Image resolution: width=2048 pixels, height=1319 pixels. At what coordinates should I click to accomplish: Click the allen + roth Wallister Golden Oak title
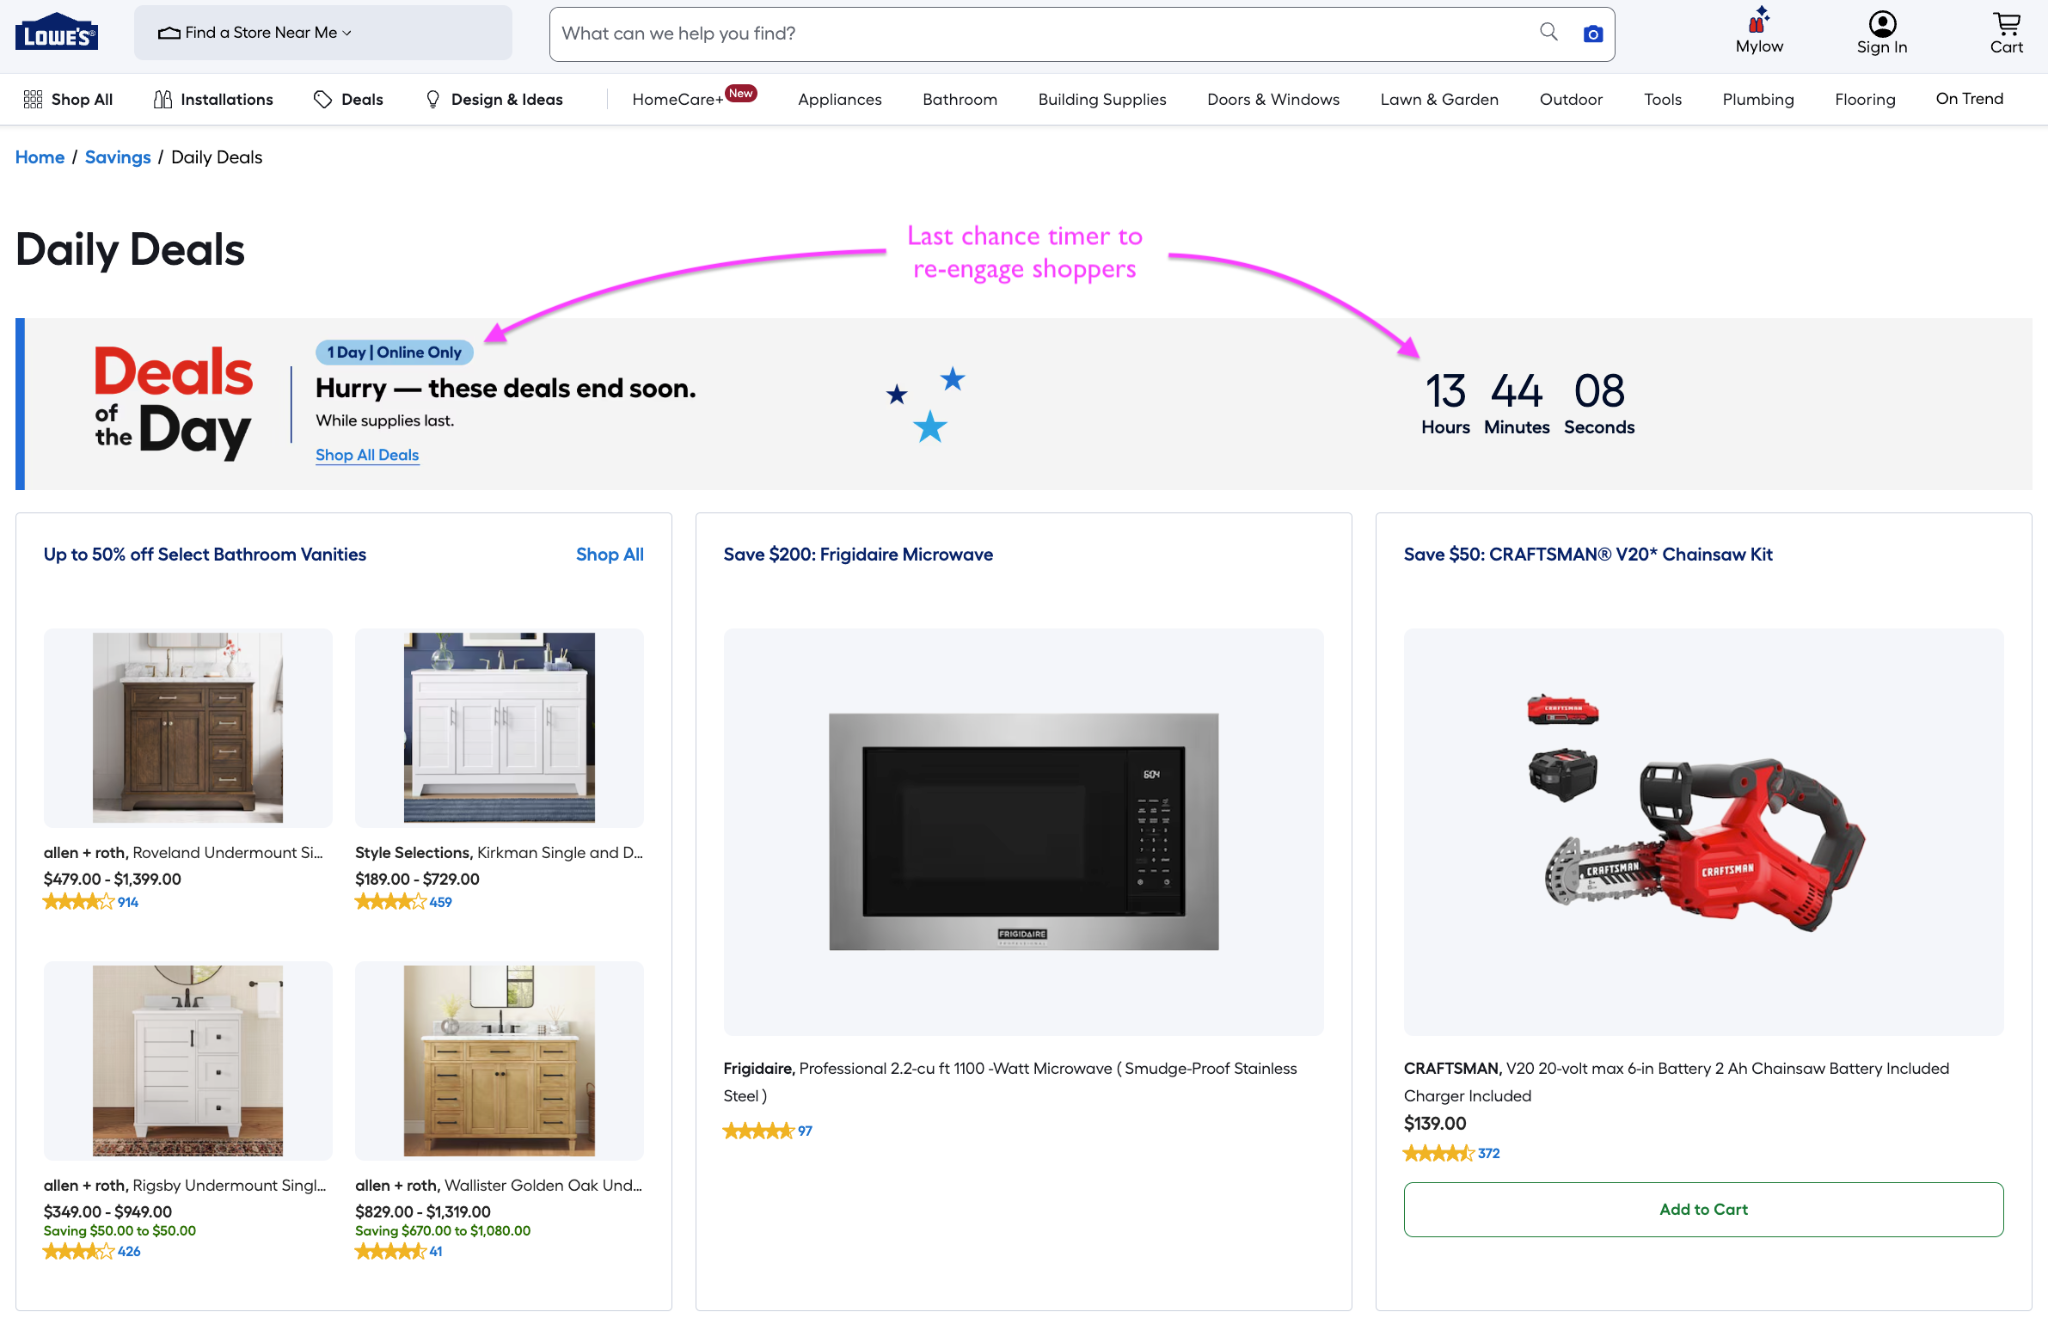(x=499, y=1185)
